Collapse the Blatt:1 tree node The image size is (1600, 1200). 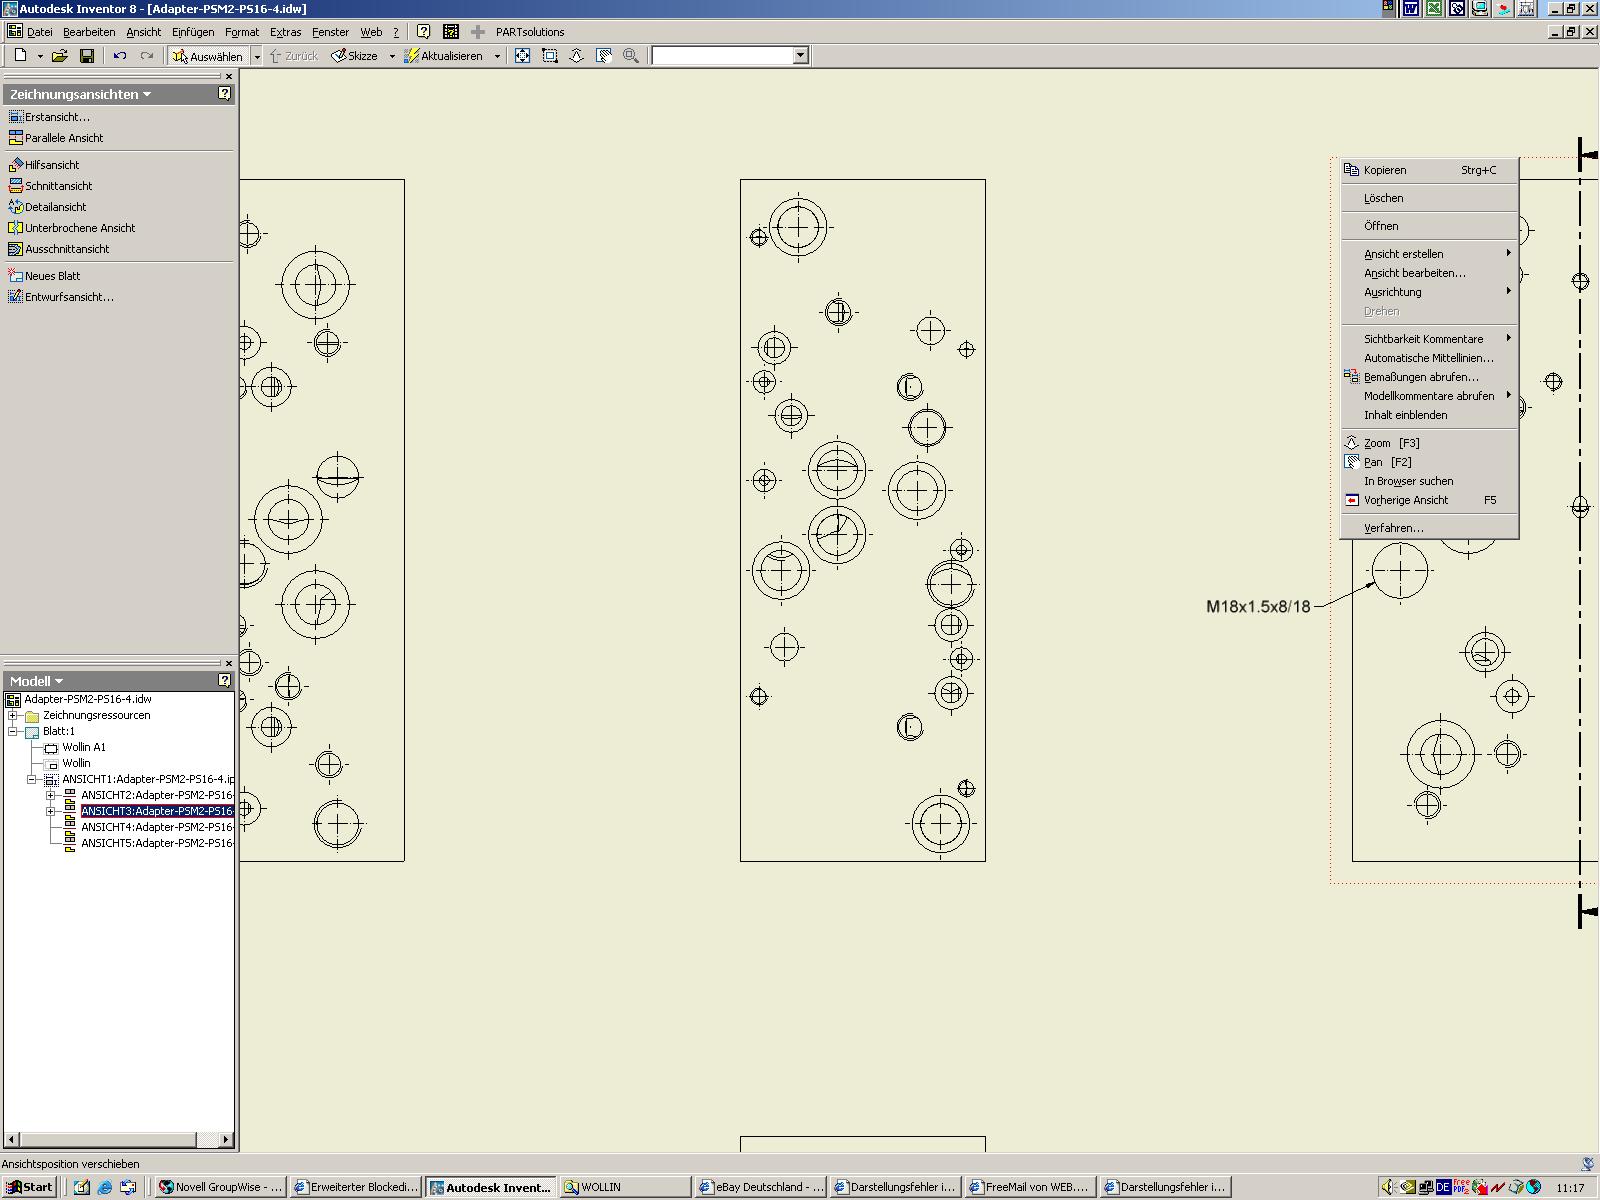coord(13,732)
